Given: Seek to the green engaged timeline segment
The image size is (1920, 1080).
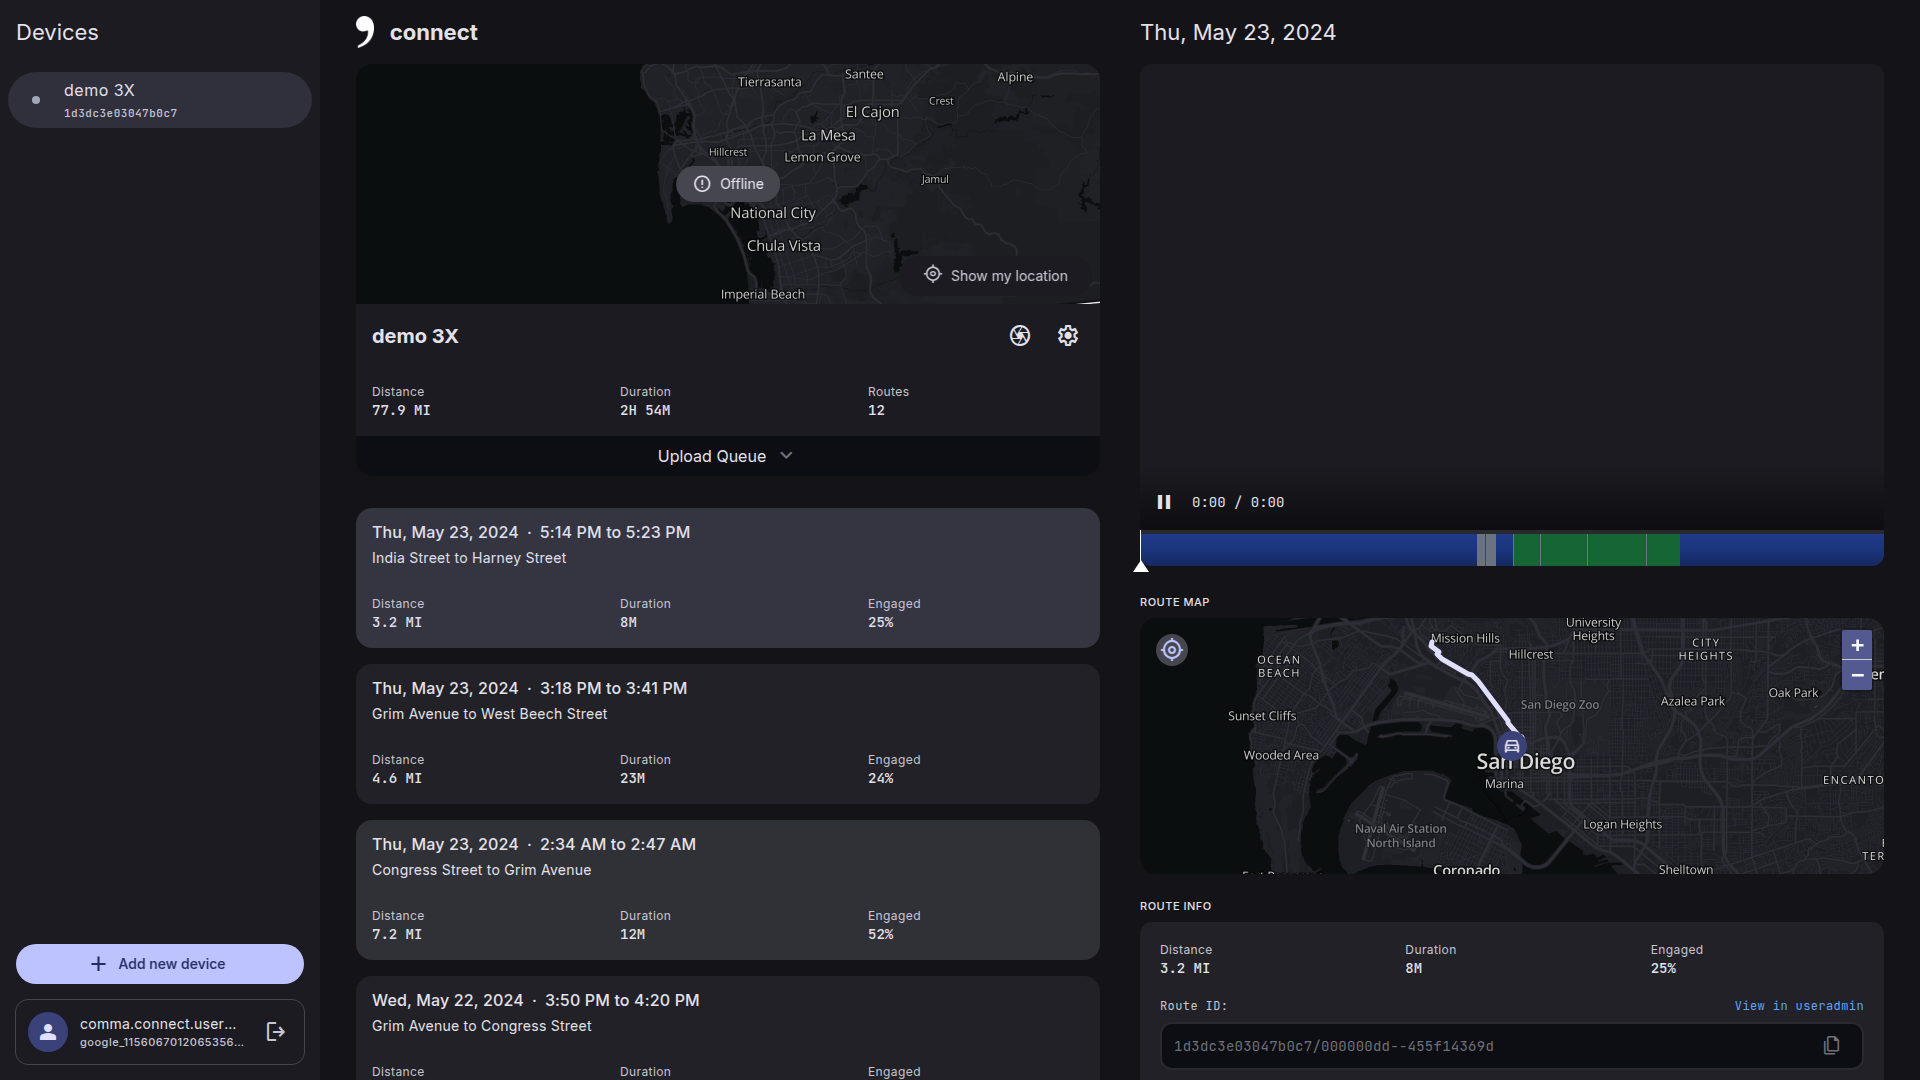Looking at the screenshot, I should [1595, 550].
